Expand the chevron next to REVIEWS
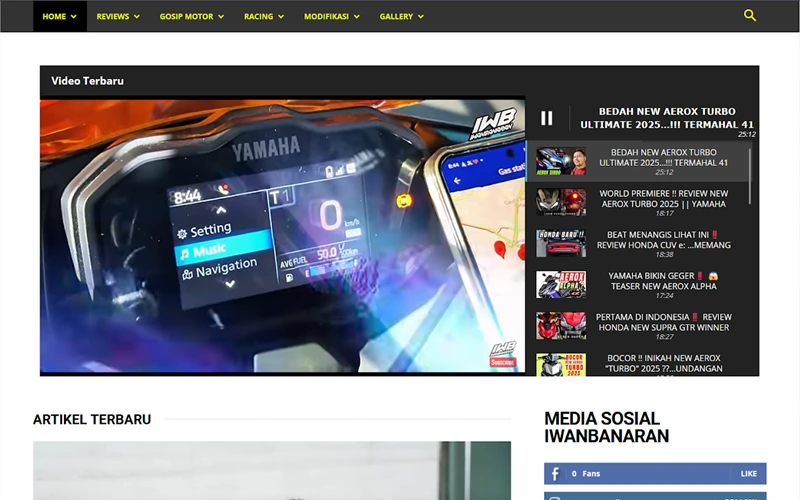The height and width of the screenshot is (500, 800). 137,17
